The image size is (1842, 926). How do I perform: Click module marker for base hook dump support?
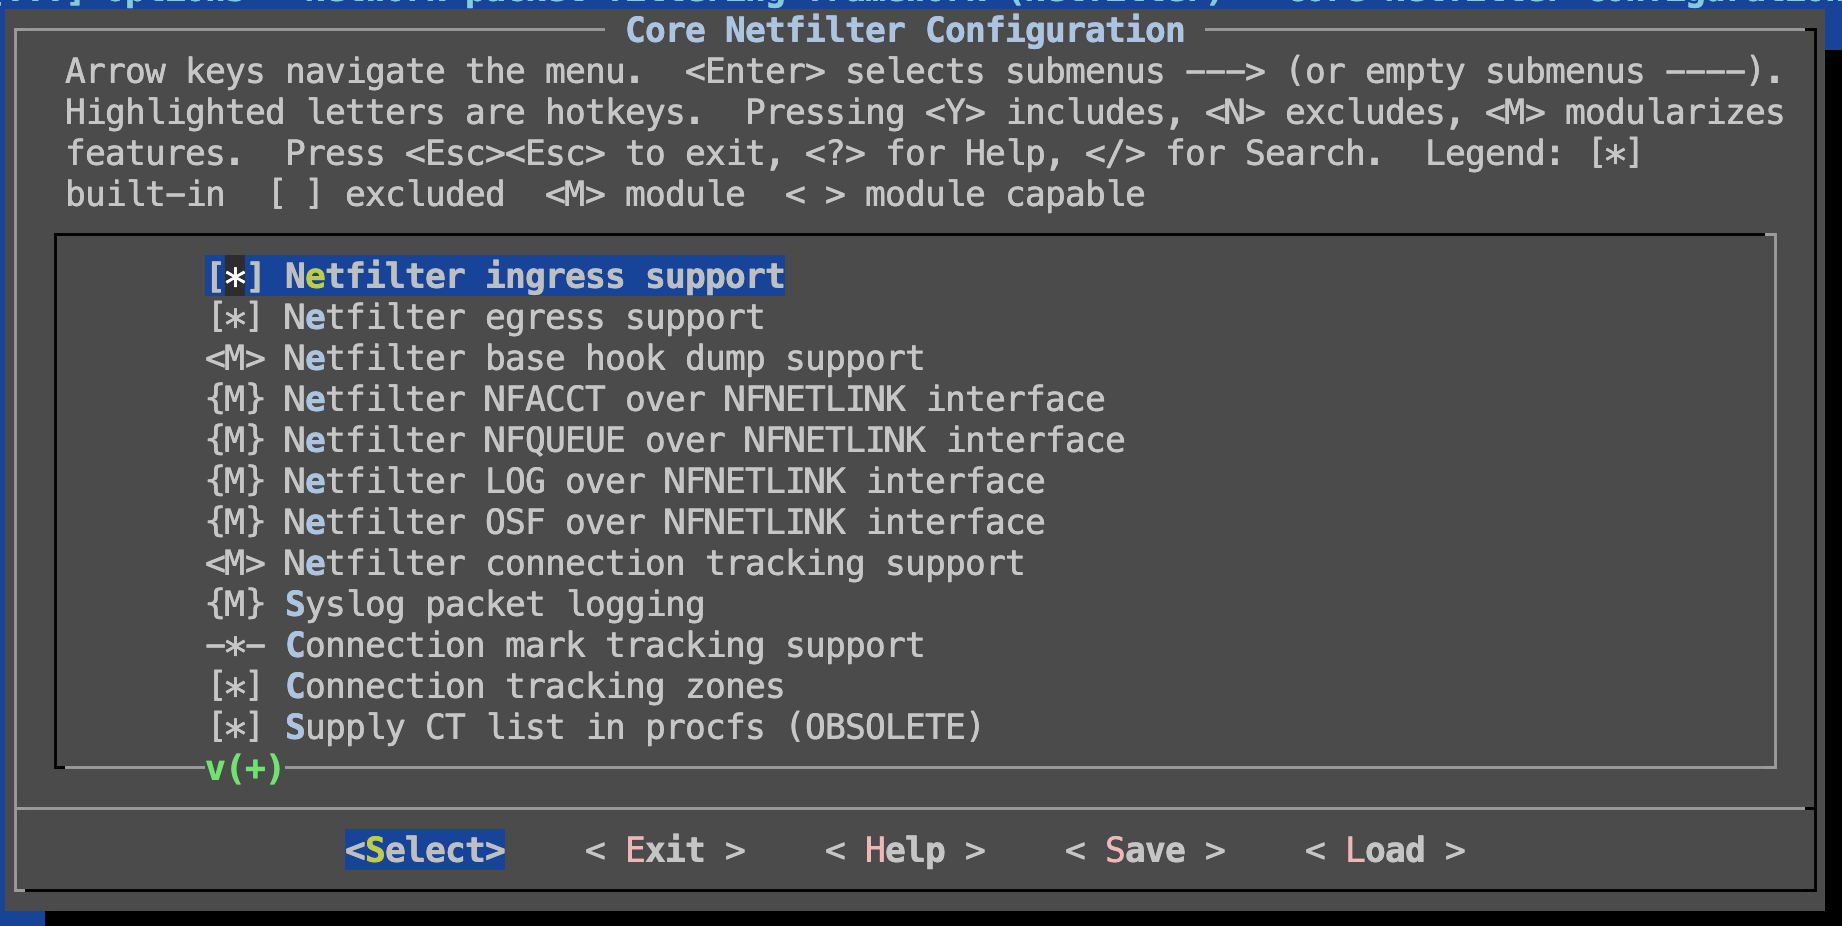[x=235, y=359]
